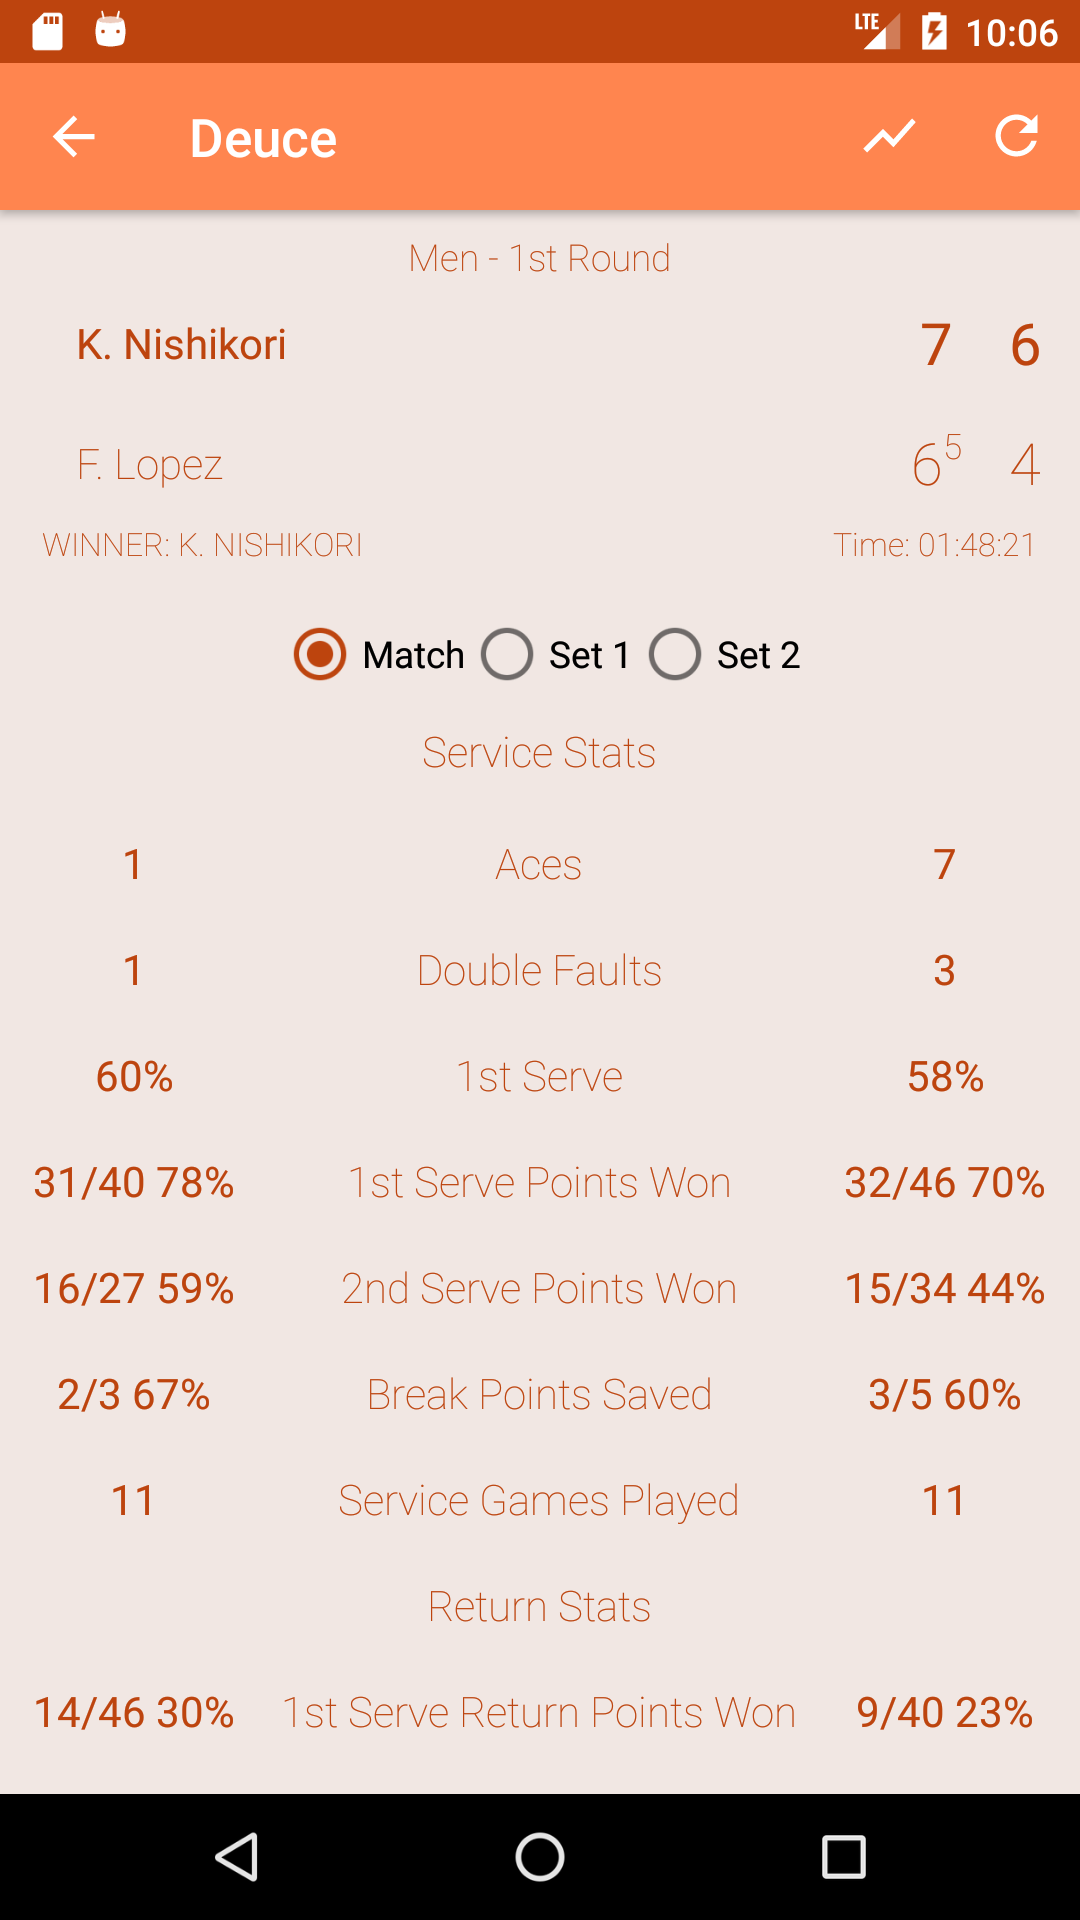The image size is (1080, 1920).
Task: Open the match chart graph icon
Action: (x=889, y=136)
